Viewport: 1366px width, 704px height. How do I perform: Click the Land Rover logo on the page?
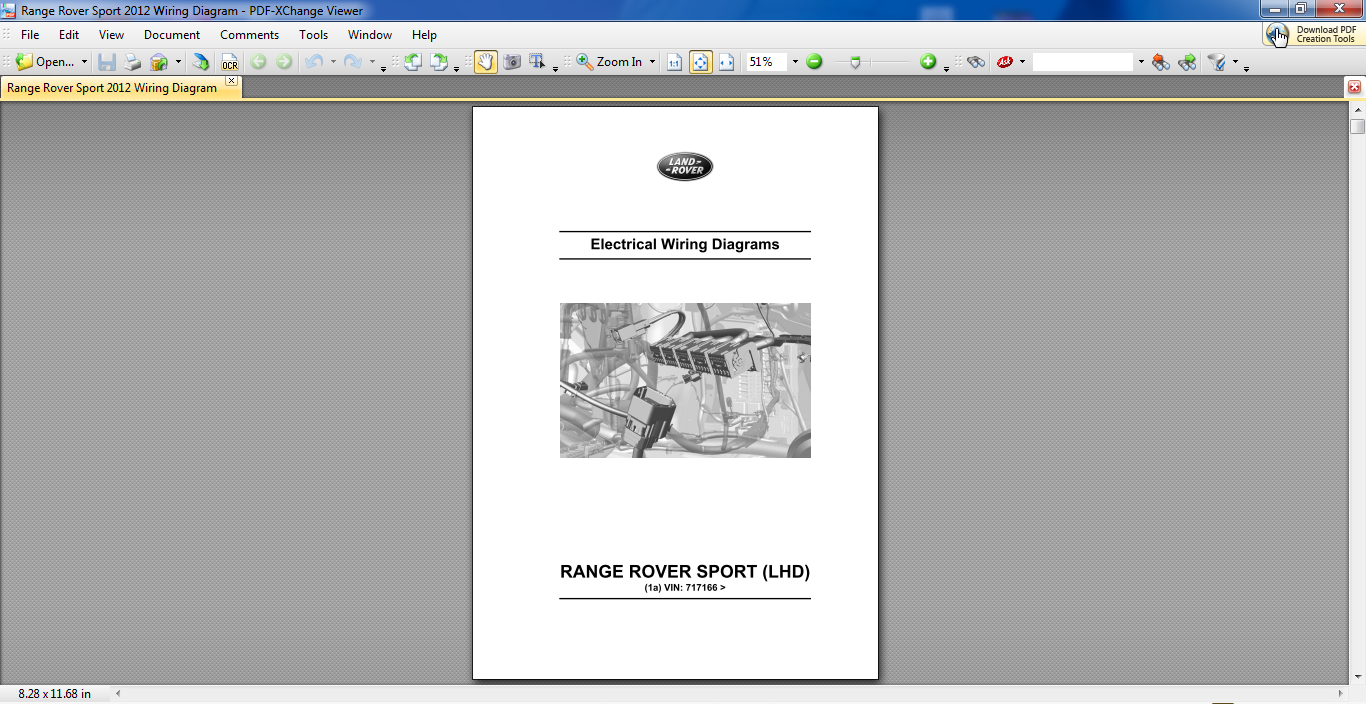pyautogui.click(x=685, y=167)
